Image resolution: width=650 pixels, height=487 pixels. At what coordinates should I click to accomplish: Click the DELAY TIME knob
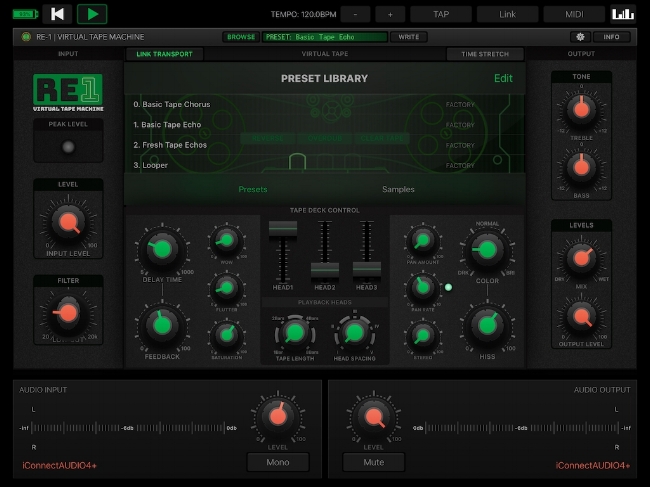(162, 249)
